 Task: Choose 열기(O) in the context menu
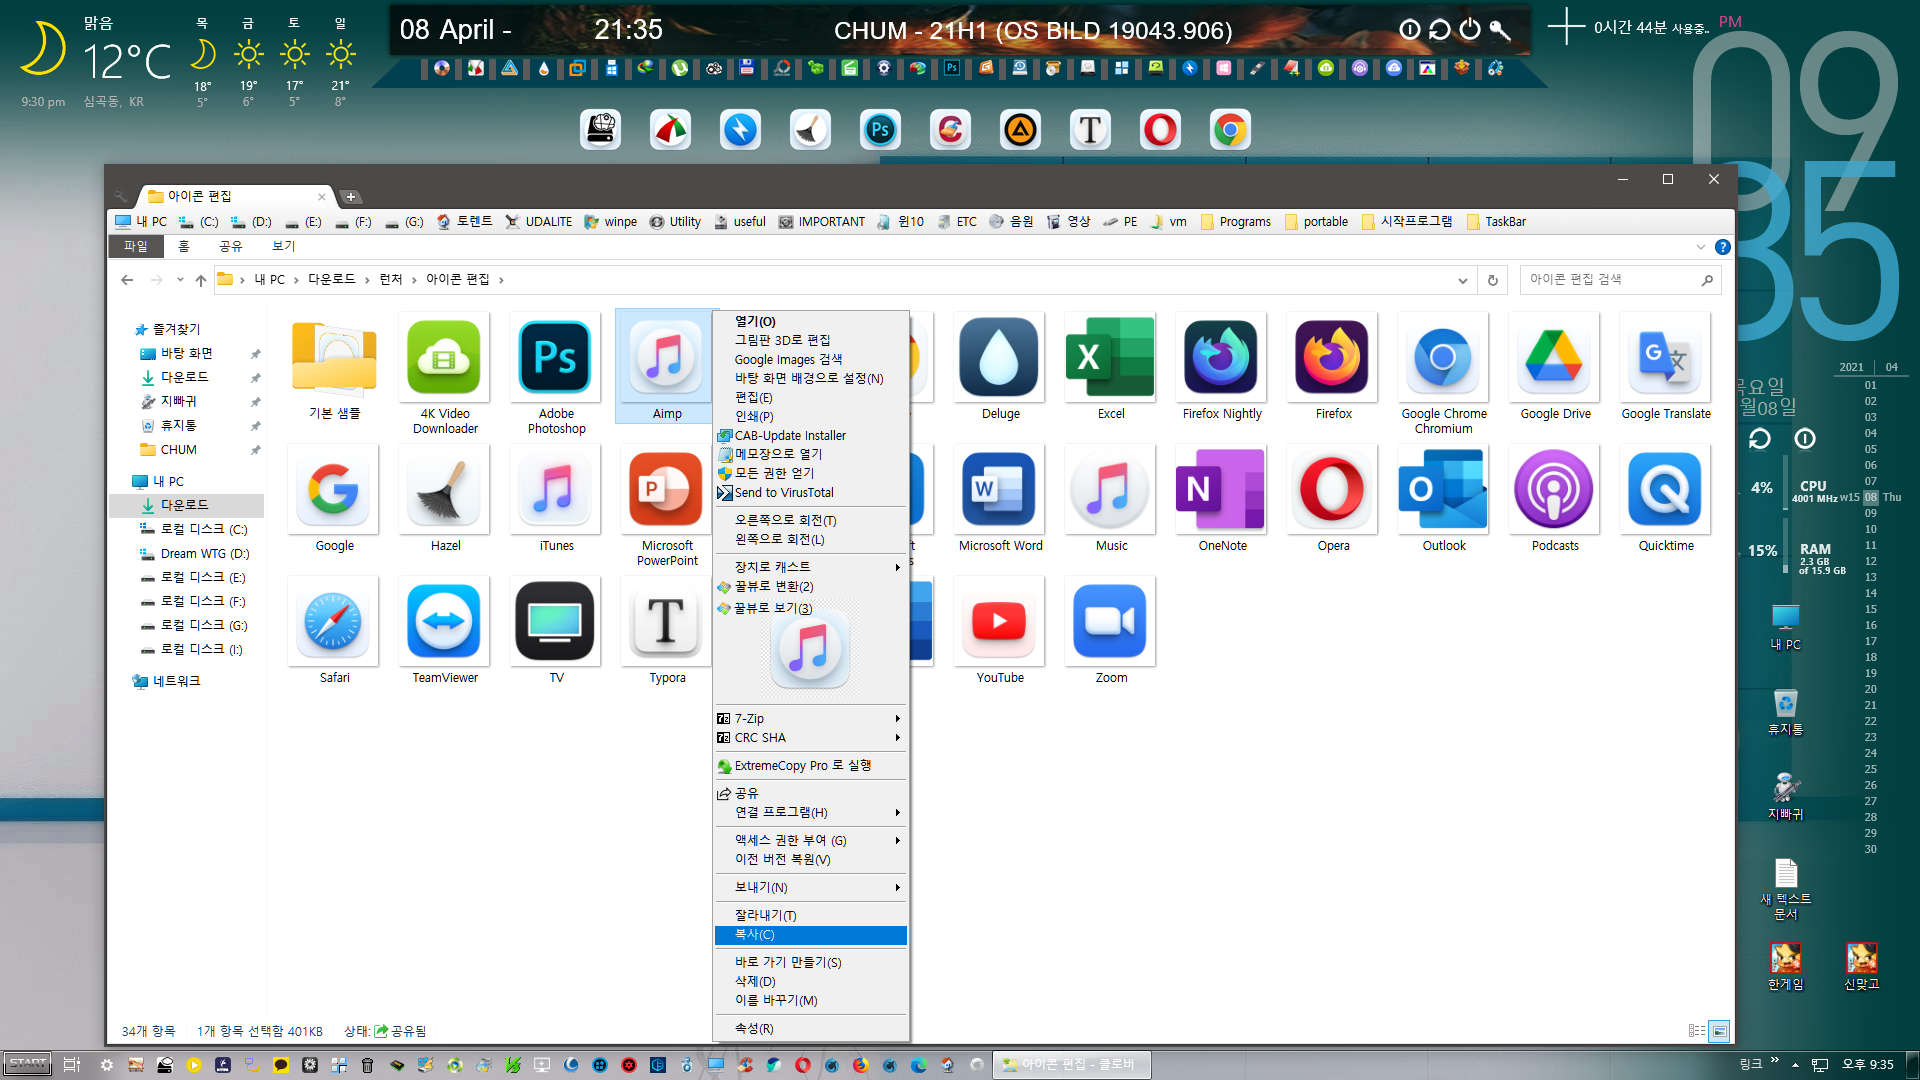(x=811, y=321)
